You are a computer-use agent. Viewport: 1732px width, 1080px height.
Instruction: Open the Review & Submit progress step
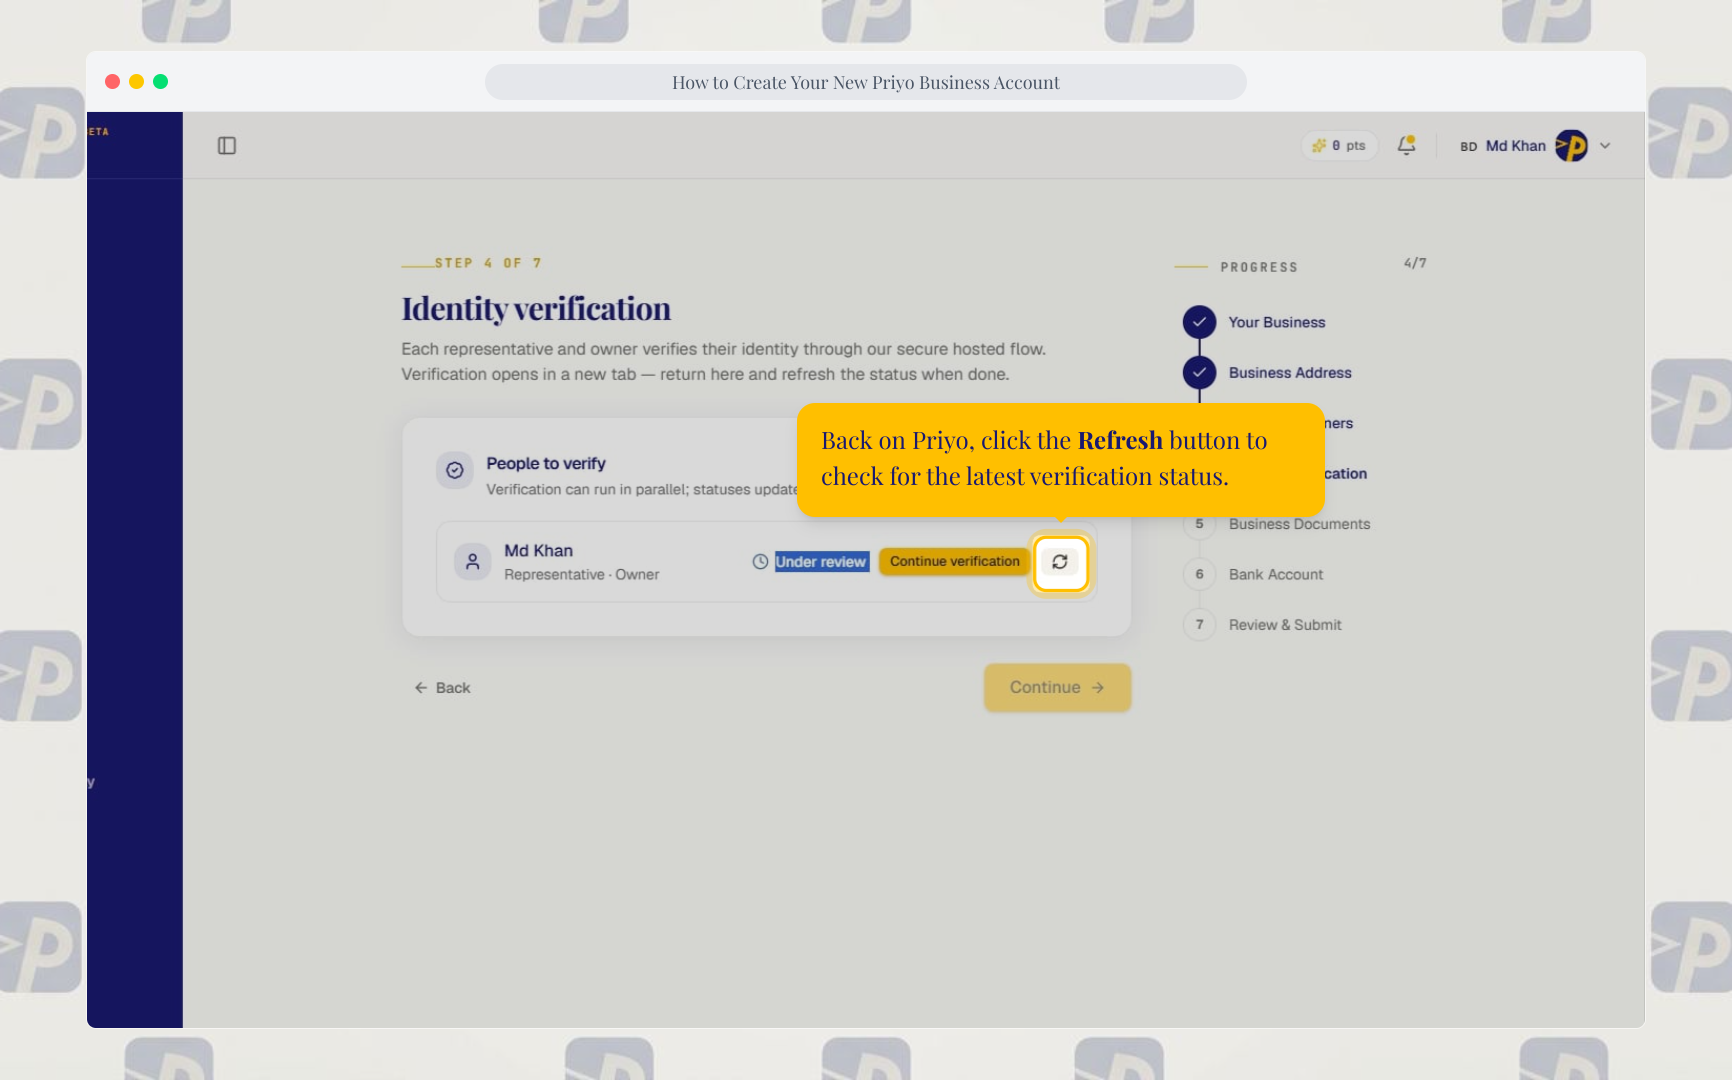pyautogui.click(x=1285, y=625)
